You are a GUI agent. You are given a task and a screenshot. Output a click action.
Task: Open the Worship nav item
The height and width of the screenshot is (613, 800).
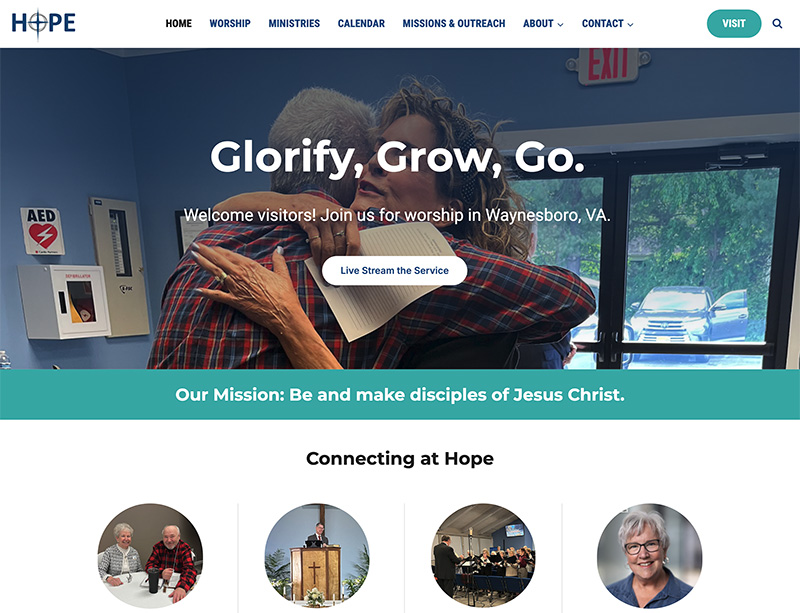point(230,23)
